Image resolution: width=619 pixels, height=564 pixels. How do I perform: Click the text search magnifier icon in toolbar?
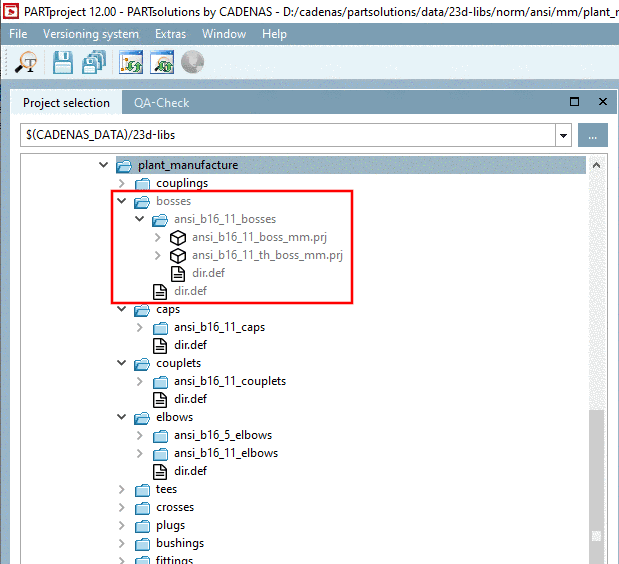[x=26, y=62]
